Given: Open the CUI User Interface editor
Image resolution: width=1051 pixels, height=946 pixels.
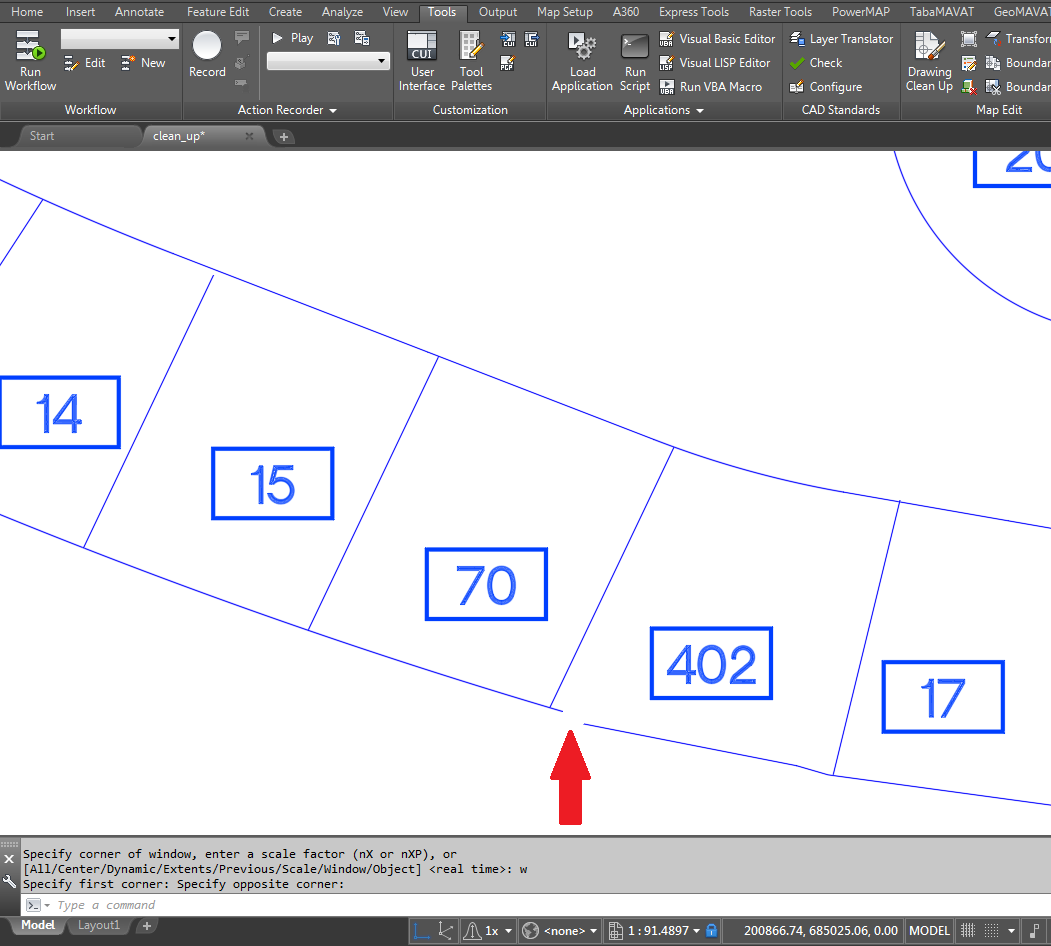Looking at the screenshot, I should (422, 61).
